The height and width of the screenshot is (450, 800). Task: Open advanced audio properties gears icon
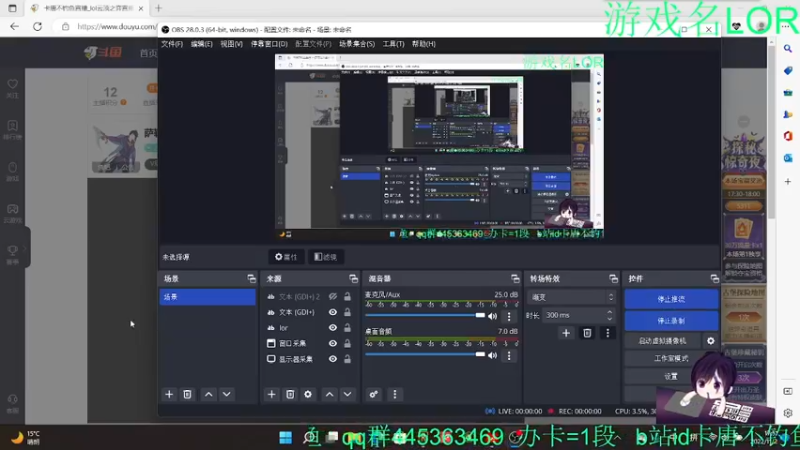coord(373,394)
